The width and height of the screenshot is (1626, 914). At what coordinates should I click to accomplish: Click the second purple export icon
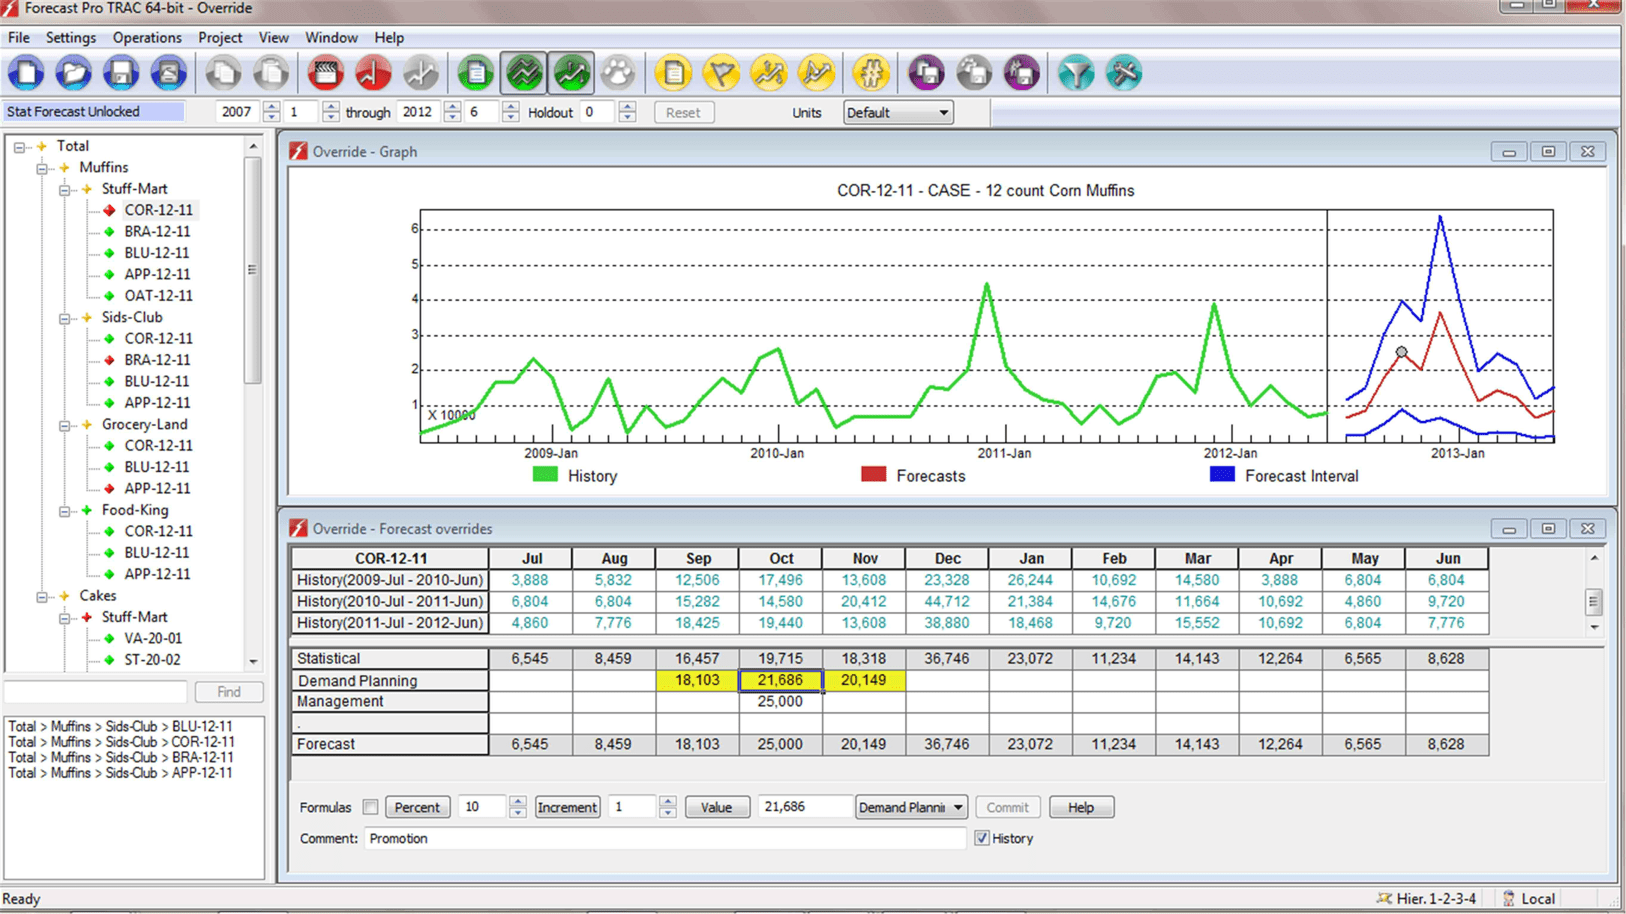1021,73
